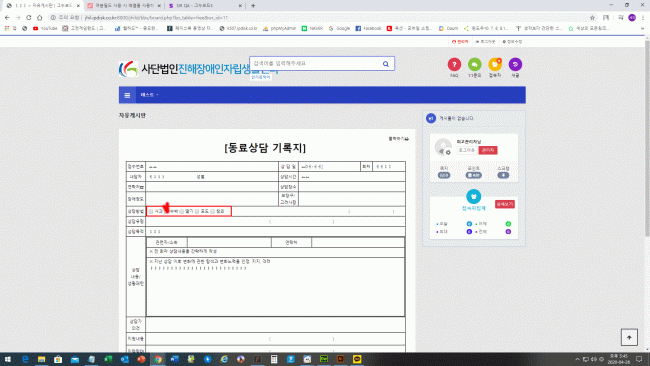Check the fourth consultation method checkbox
The width and height of the screenshot is (650, 366).
[x=197, y=211]
